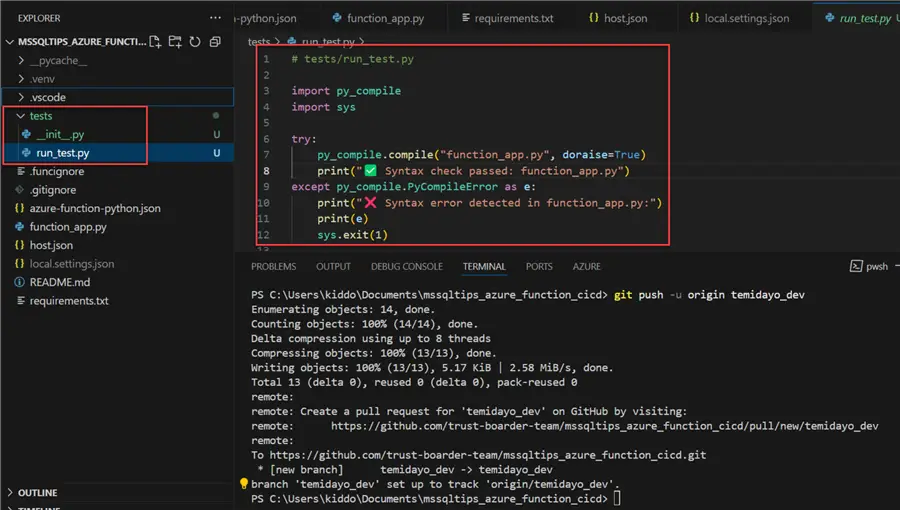
Task: Click the info icon beside README.md
Action: (20, 282)
